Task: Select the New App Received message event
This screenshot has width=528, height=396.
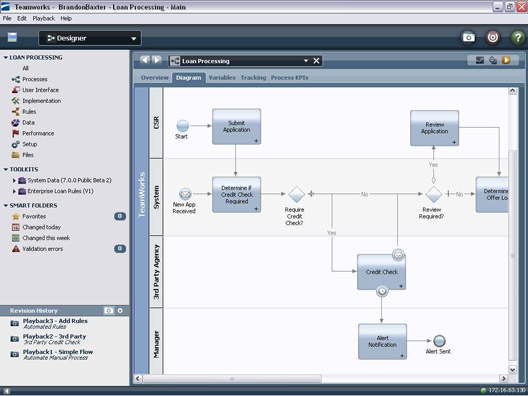Action: (x=185, y=194)
